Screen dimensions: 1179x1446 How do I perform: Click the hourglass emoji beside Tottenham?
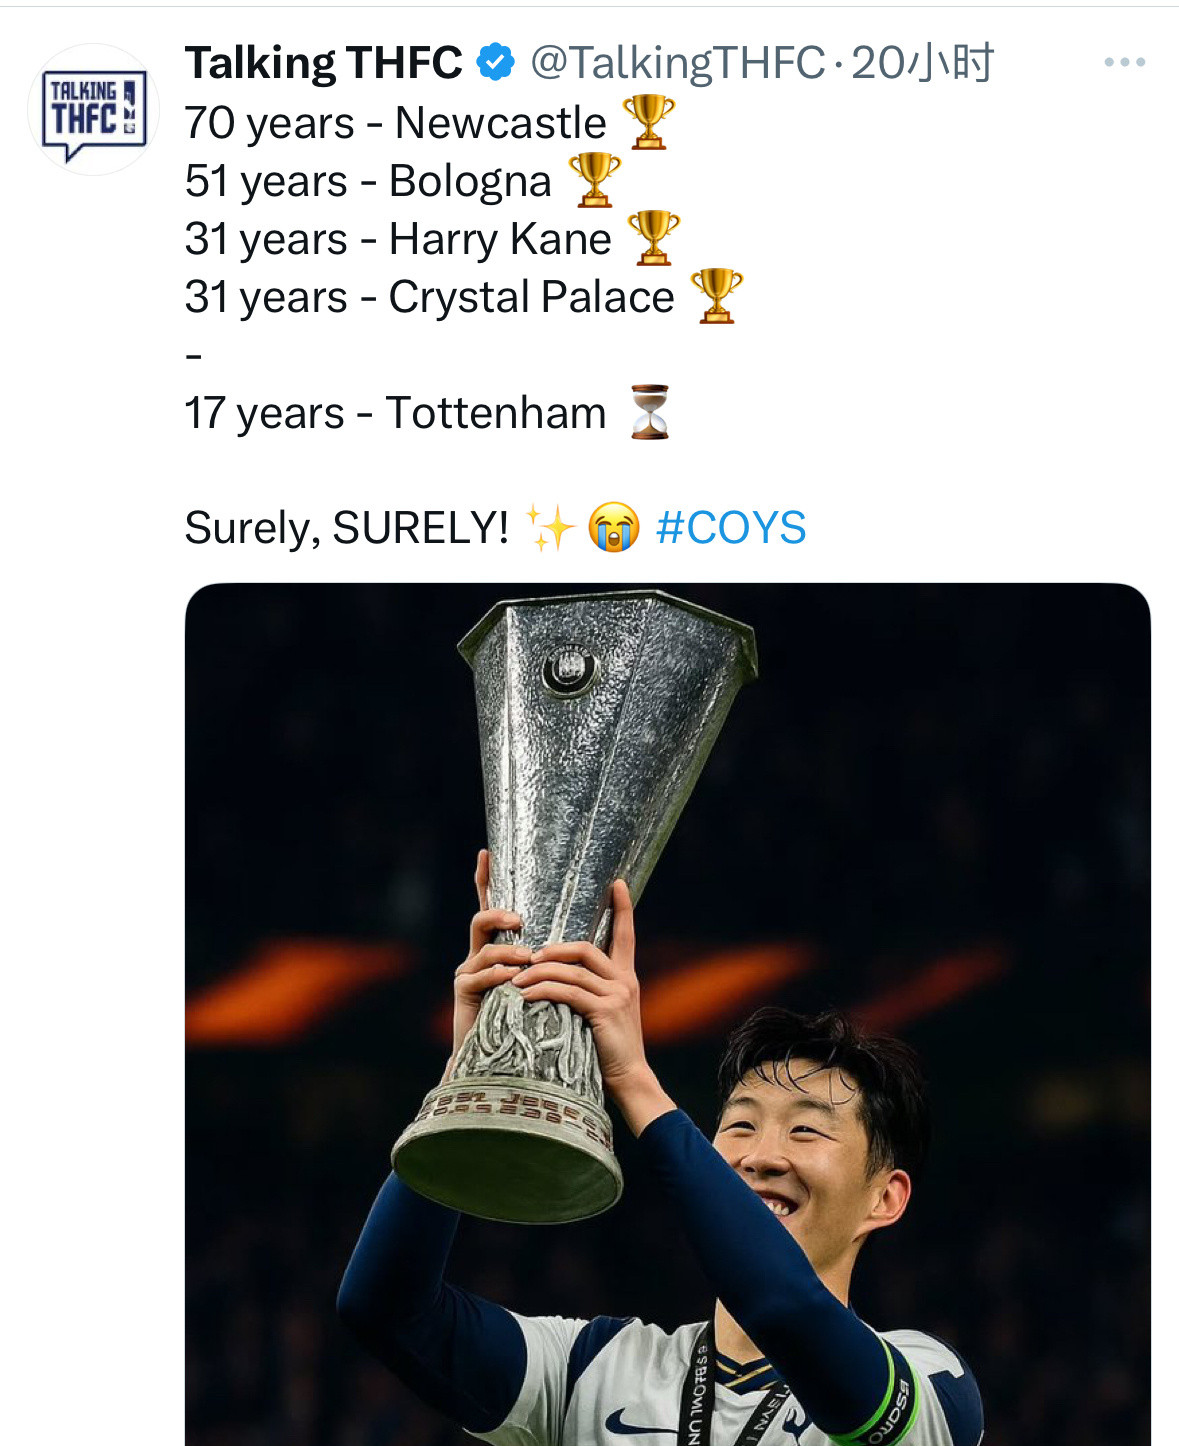point(650,412)
